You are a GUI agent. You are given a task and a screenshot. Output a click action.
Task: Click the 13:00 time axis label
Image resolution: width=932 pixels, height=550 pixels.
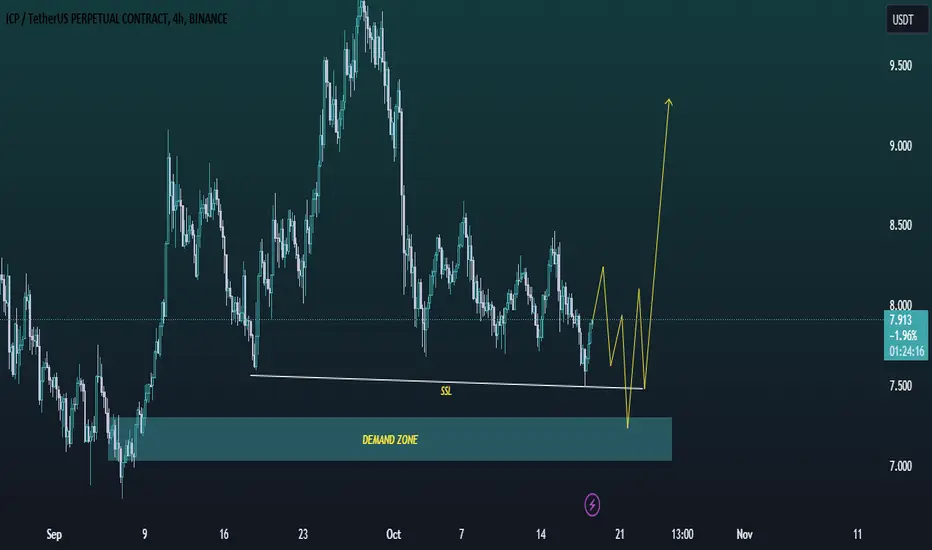[682, 535]
